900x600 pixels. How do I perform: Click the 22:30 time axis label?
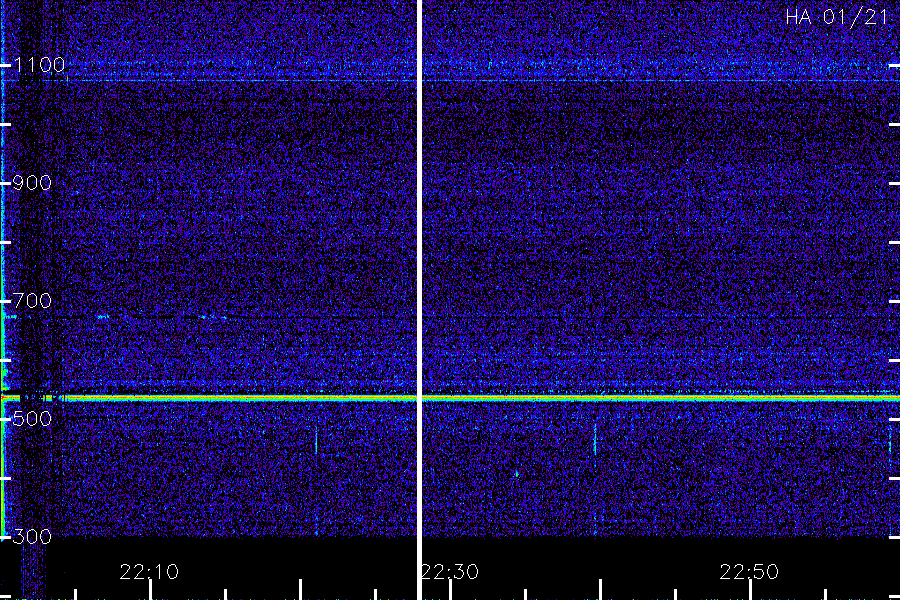[450, 572]
